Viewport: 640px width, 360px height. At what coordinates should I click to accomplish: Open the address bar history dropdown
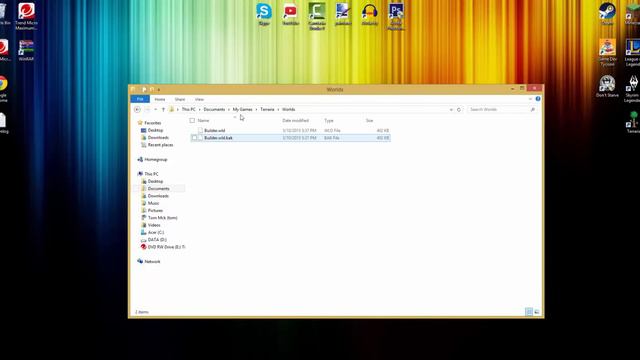tap(451, 109)
